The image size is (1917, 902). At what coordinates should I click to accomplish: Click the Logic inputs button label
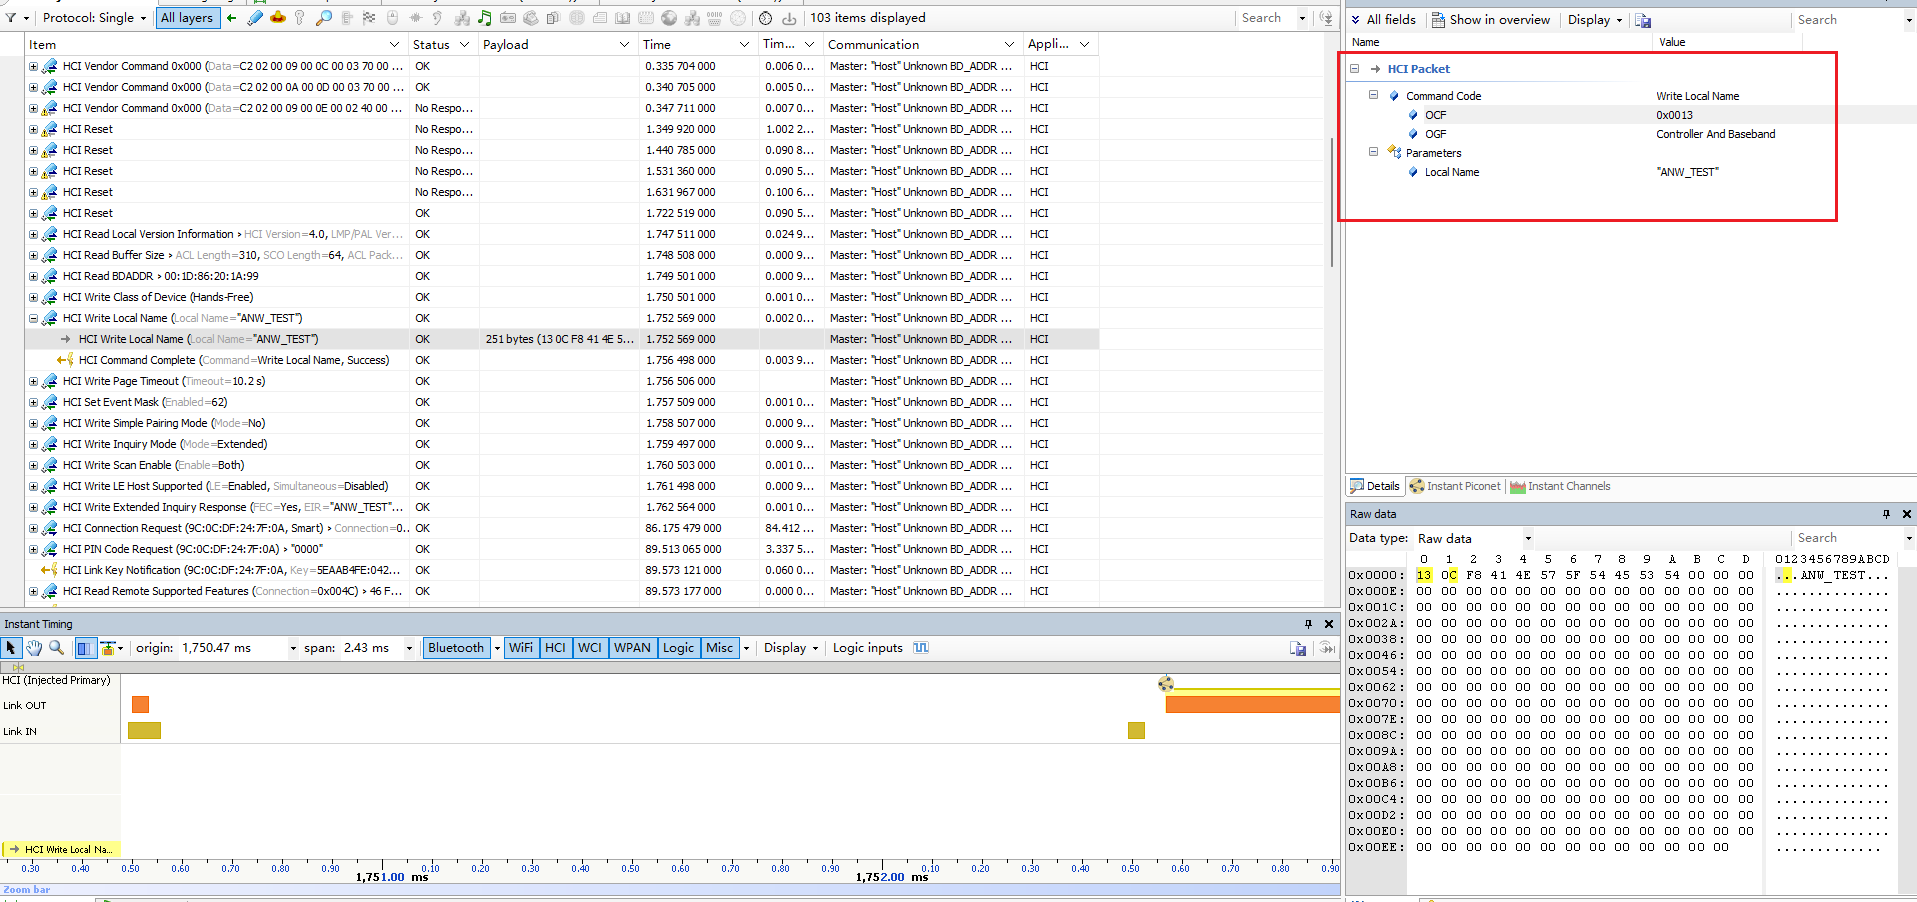coord(867,648)
